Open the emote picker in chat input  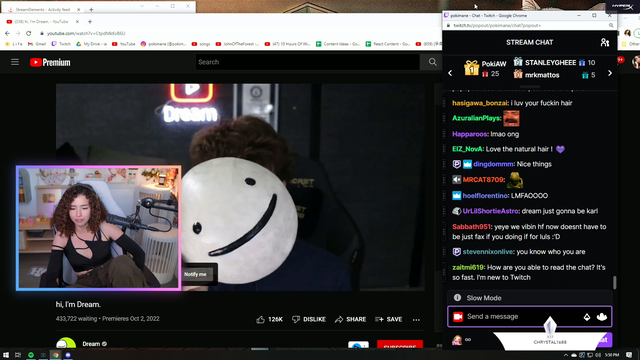602,317
